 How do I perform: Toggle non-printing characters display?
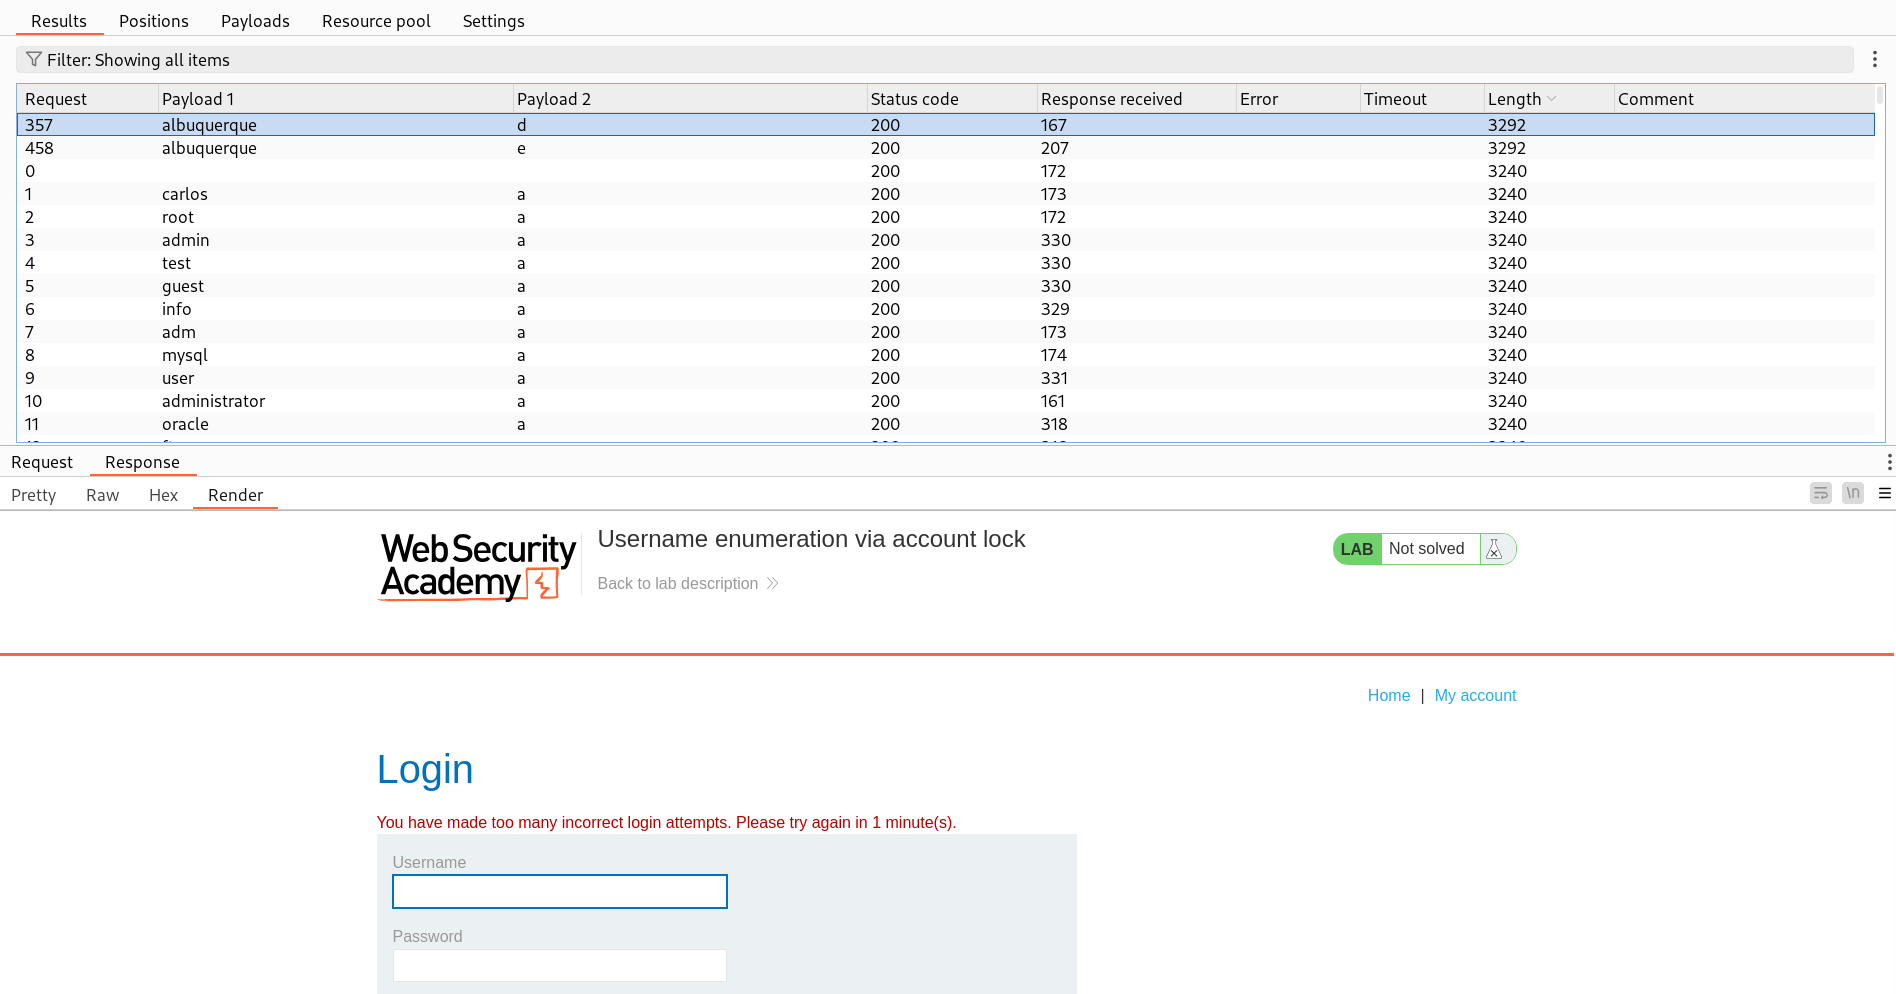(x=1852, y=493)
